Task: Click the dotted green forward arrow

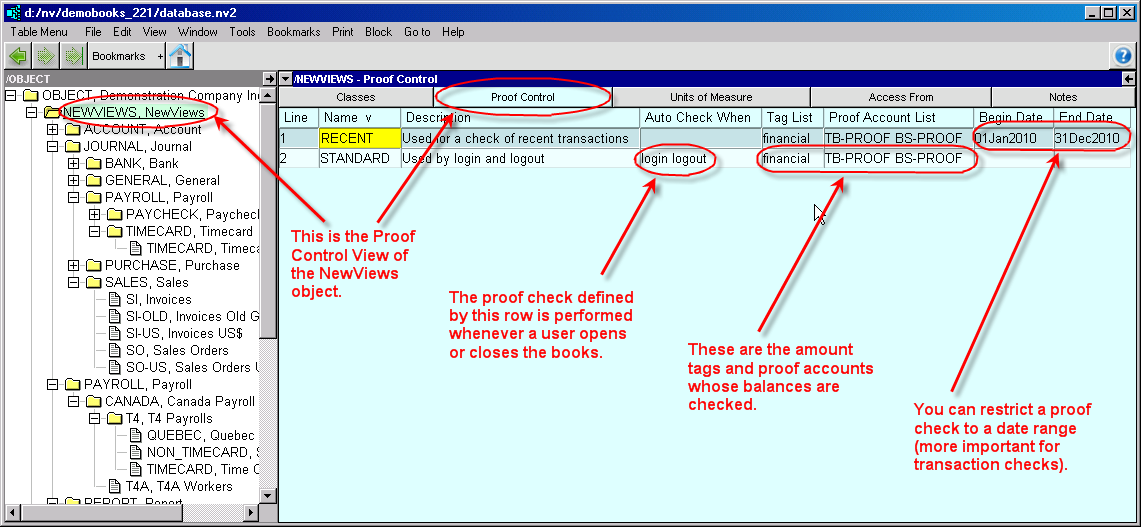Action: tap(46, 56)
